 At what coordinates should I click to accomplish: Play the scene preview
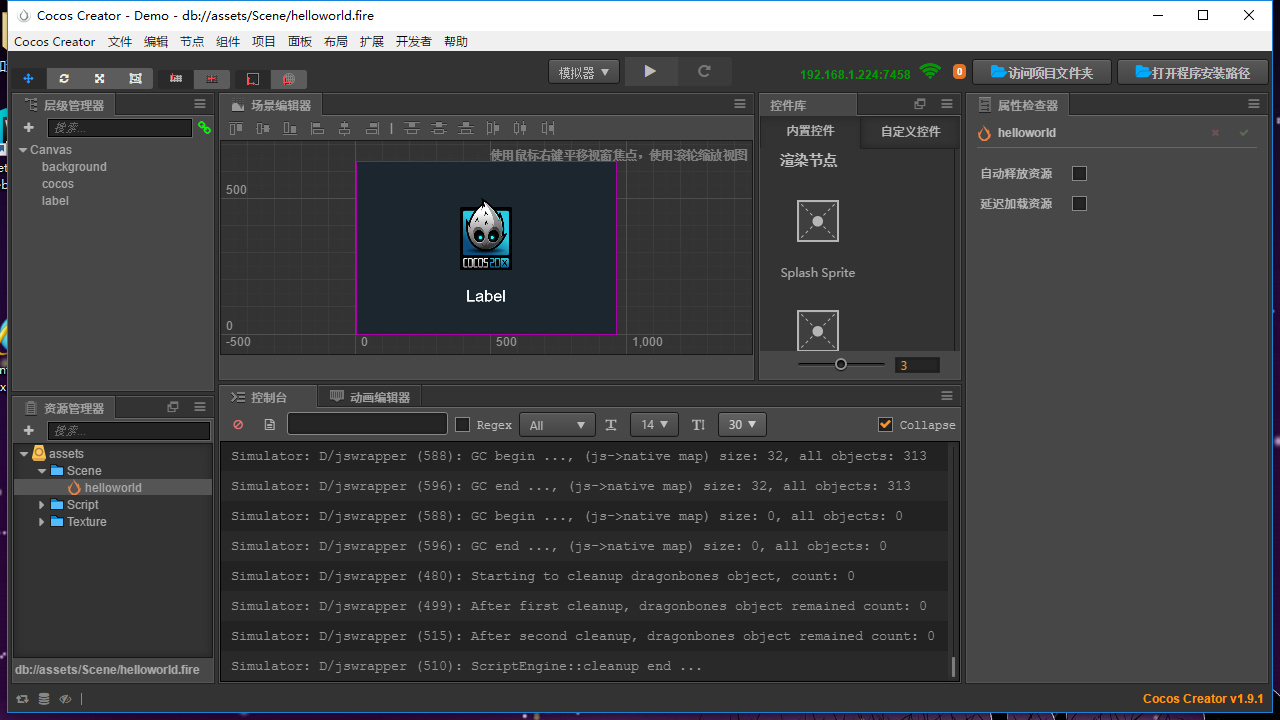650,72
